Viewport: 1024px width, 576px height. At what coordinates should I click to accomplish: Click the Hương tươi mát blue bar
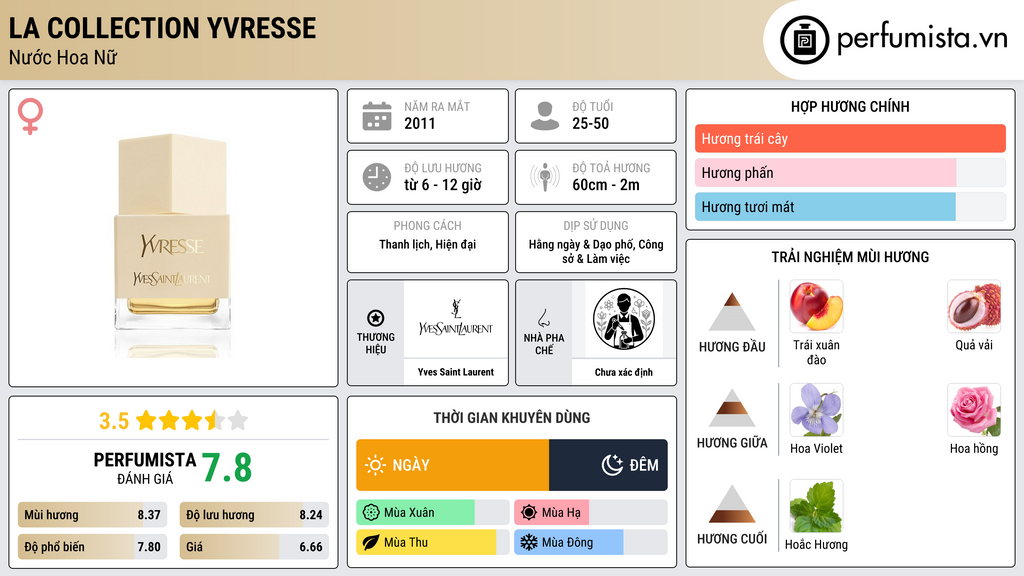[x=850, y=206]
